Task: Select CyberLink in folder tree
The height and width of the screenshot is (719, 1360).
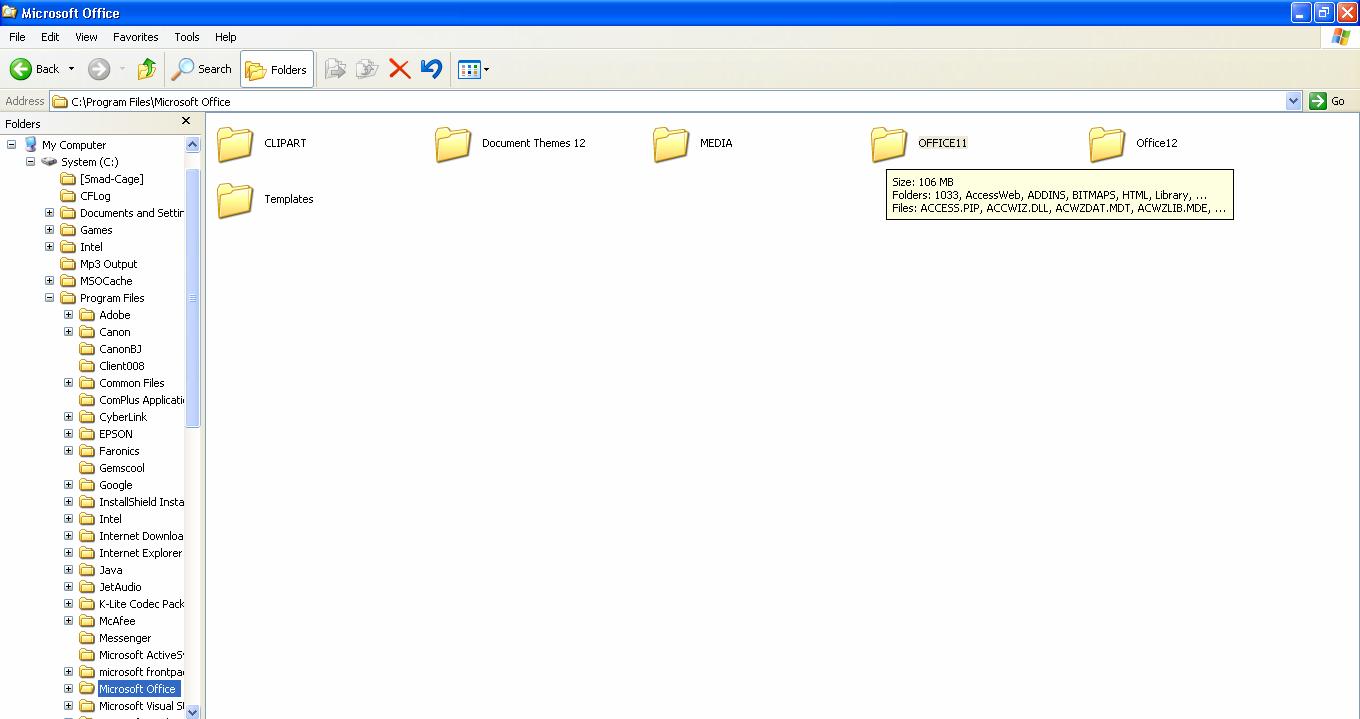Action: pos(122,417)
